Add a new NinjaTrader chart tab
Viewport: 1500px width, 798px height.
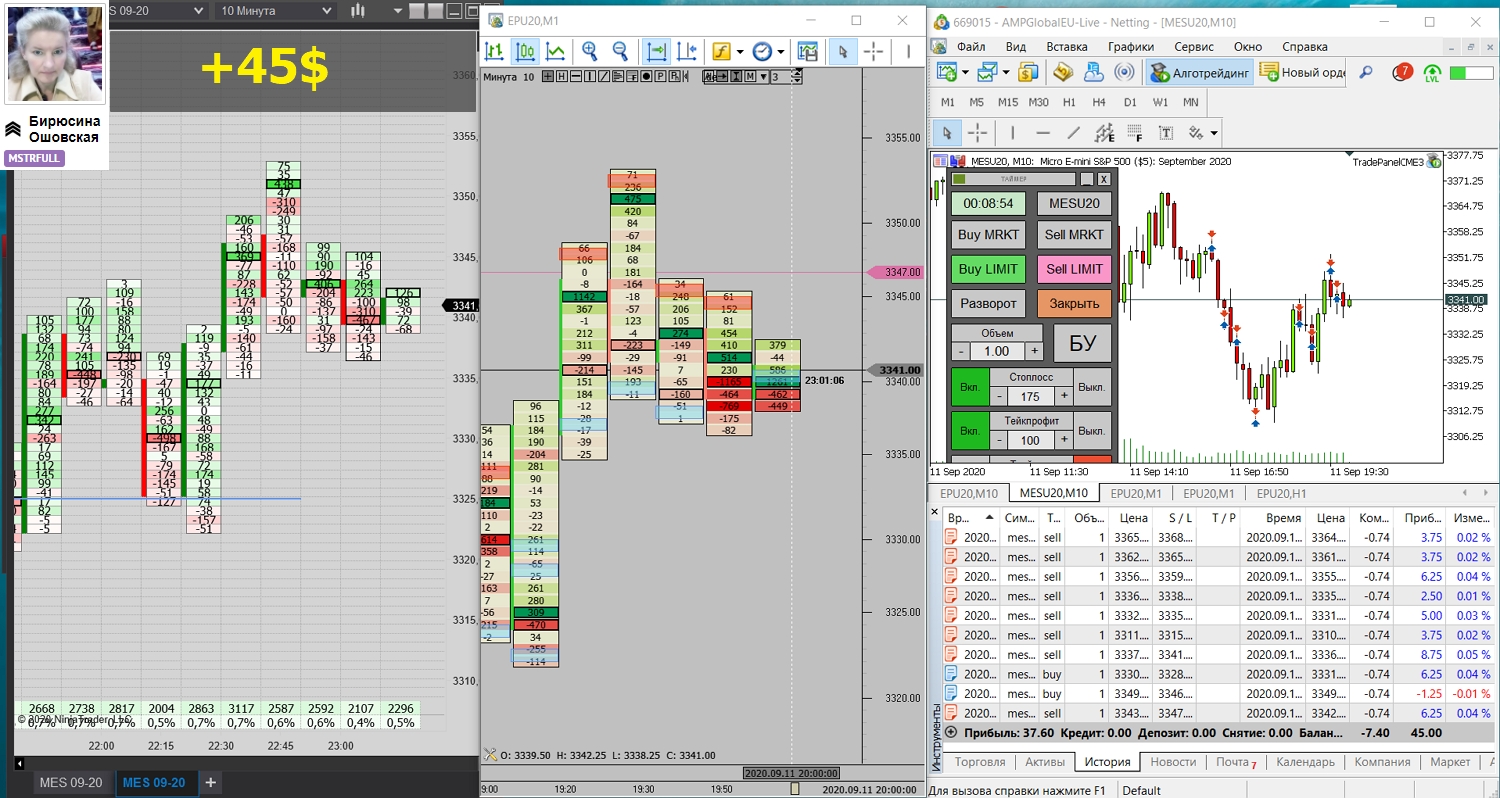pyautogui.click(x=210, y=783)
